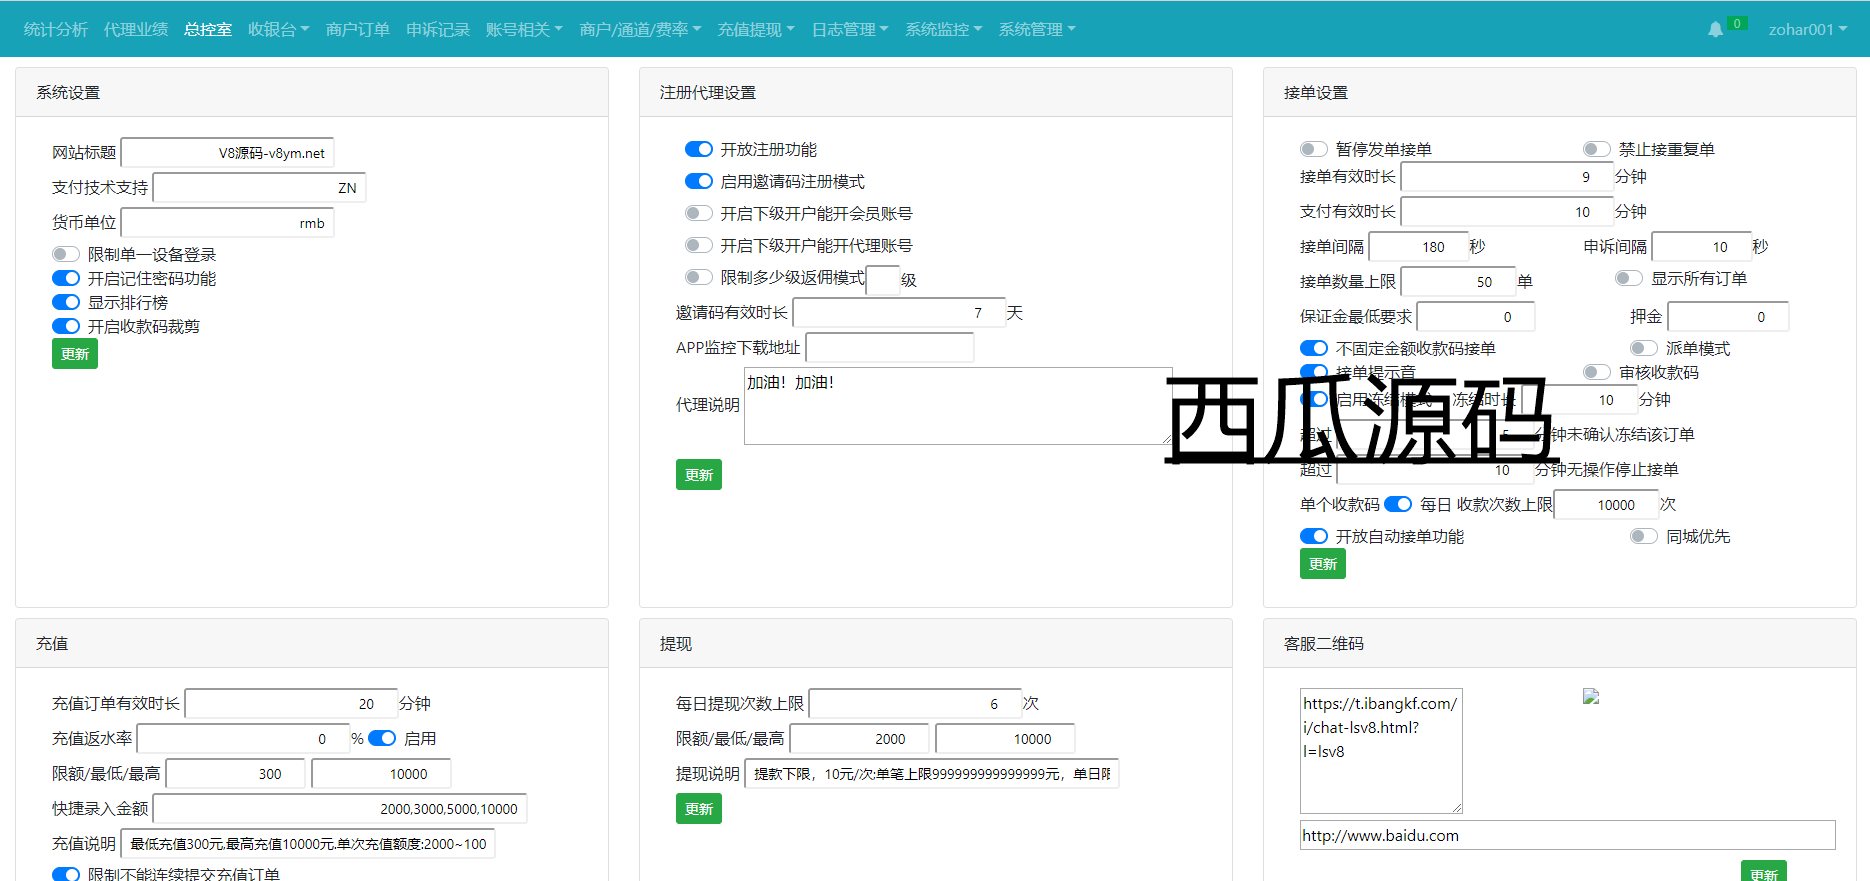1870x881 pixels.
Task: Click 支付有效时长 input field
Action: 1507,212
